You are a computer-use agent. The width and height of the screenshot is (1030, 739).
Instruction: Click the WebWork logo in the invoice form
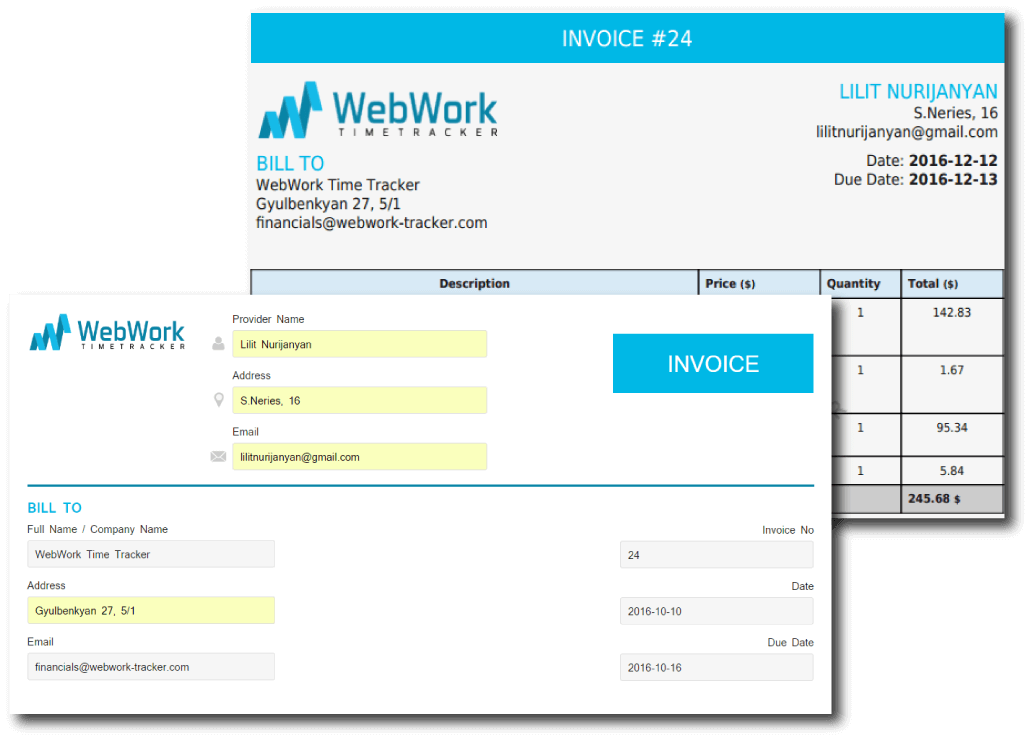[x=107, y=332]
